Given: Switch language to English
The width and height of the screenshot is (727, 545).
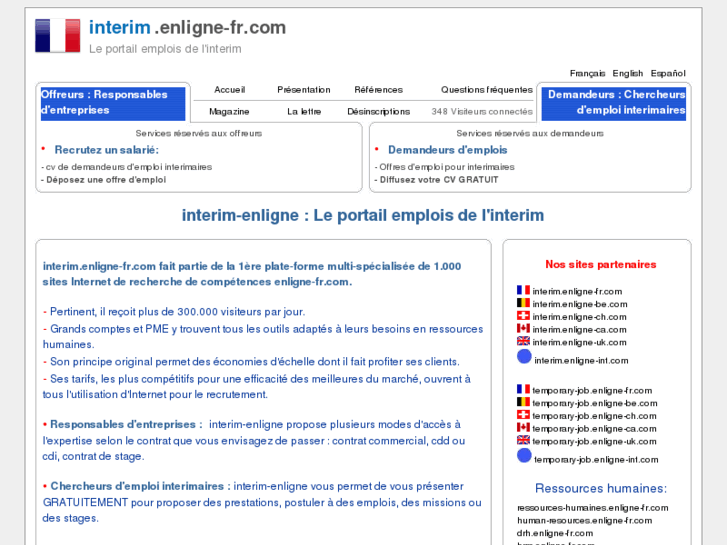Looking at the screenshot, I should (x=628, y=73).
